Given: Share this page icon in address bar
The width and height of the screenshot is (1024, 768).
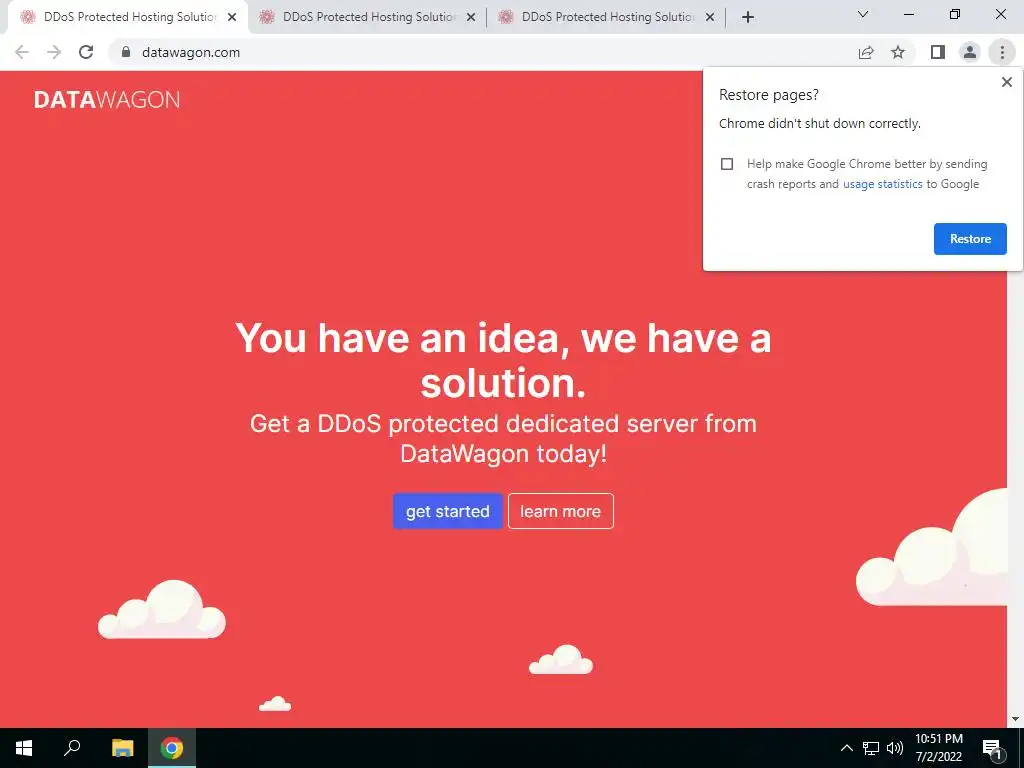Looking at the screenshot, I should (866, 52).
